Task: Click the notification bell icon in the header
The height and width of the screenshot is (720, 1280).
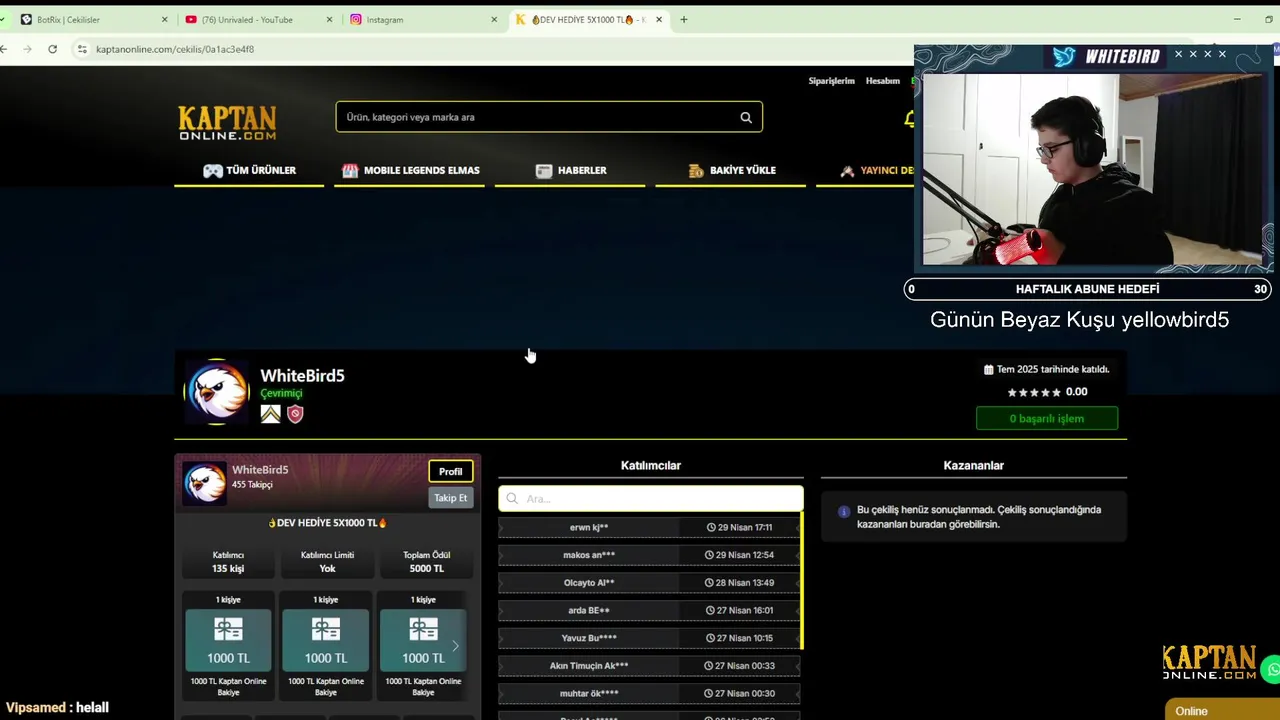Action: pos(909,119)
